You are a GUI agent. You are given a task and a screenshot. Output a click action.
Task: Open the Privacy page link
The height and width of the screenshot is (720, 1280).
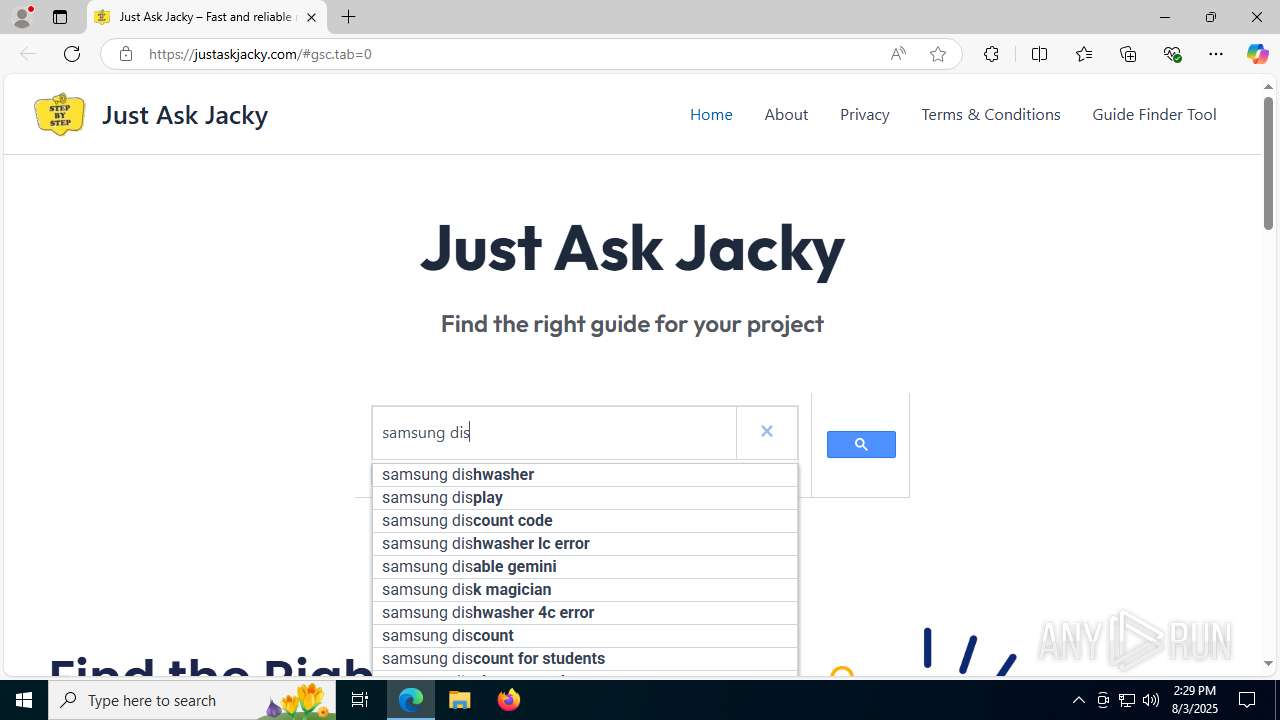tap(865, 114)
